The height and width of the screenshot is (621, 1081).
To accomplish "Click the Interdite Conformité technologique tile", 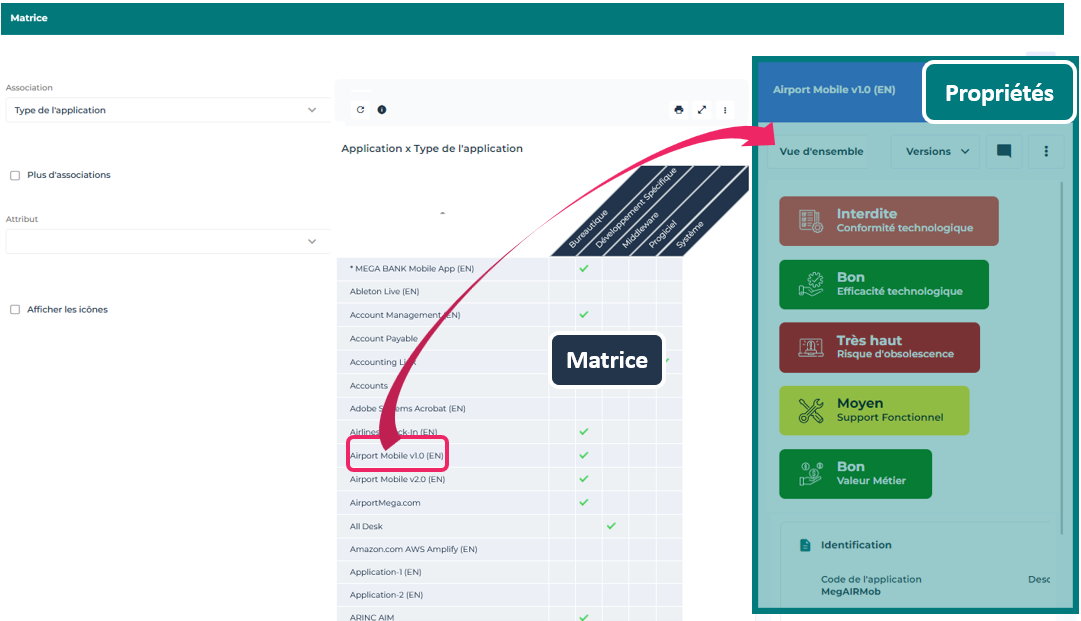I will coord(888,221).
